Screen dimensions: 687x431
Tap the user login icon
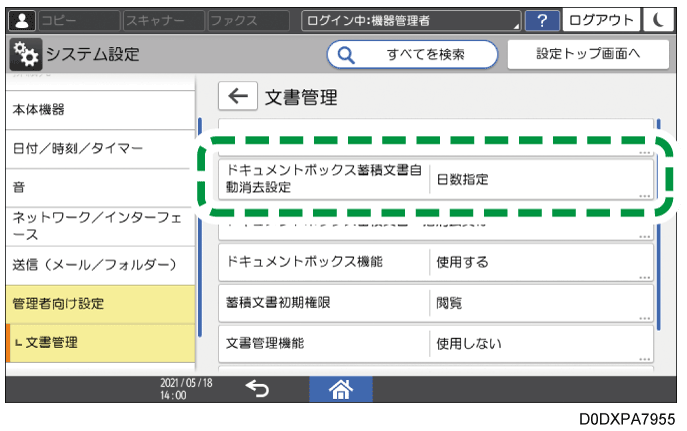[21, 20]
